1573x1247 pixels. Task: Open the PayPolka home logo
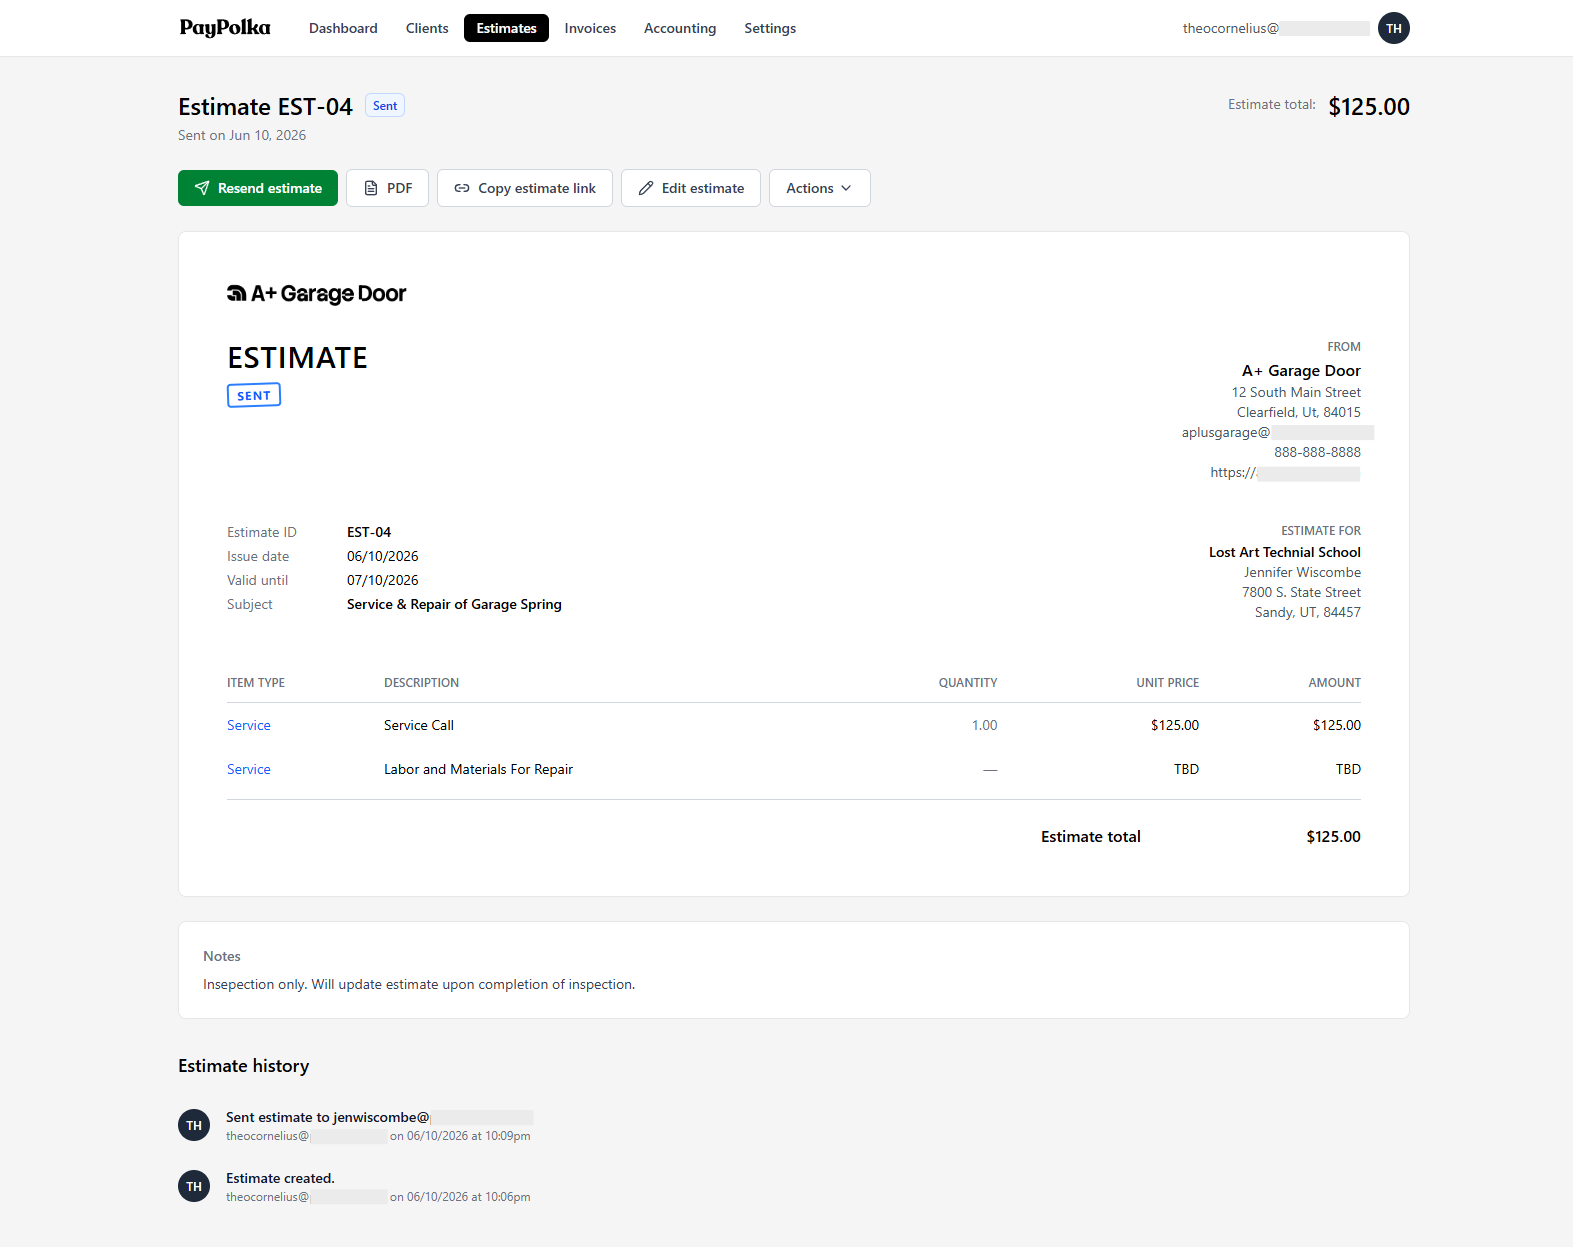(x=225, y=28)
